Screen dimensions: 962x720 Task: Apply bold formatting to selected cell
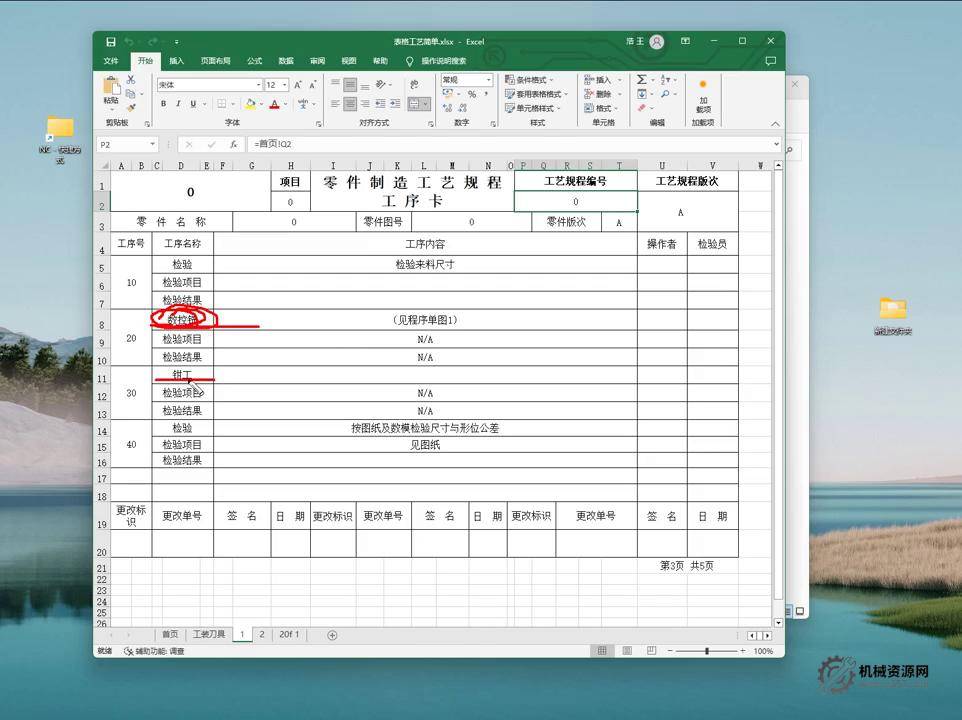coord(162,103)
